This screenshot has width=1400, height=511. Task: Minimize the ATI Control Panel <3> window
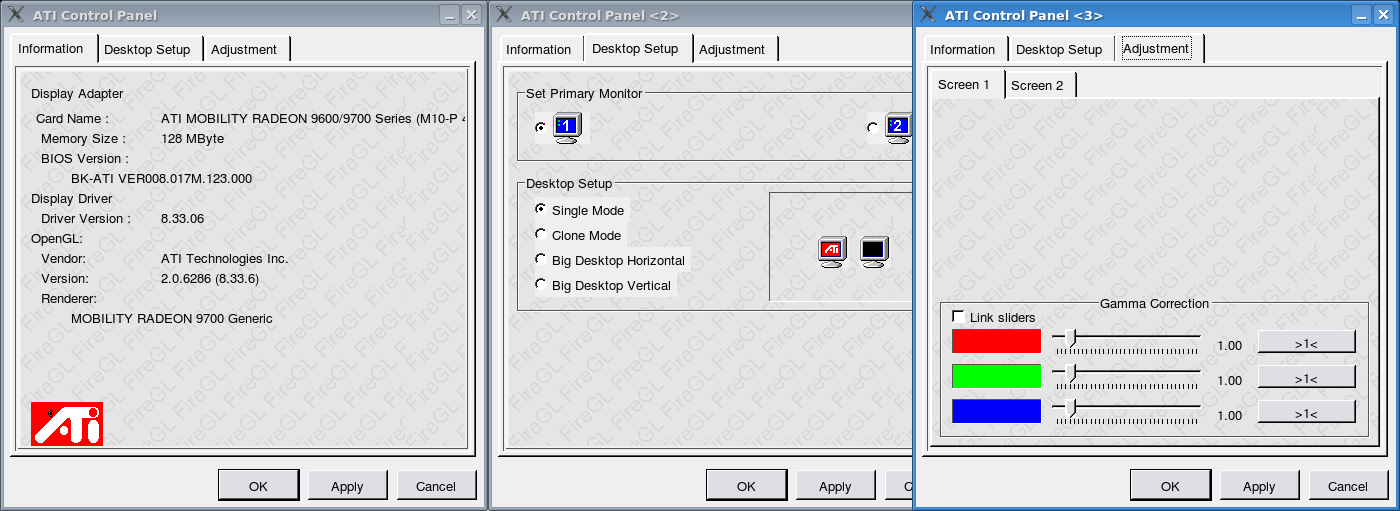coord(1361,15)
